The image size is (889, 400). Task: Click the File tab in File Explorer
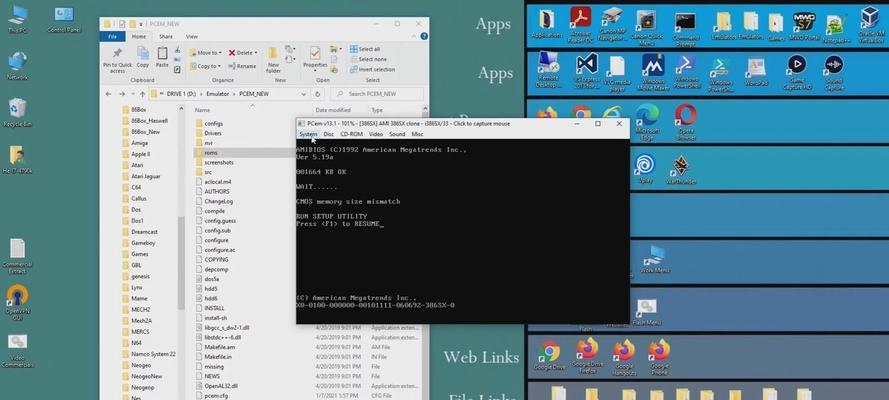tap(112, 36)
